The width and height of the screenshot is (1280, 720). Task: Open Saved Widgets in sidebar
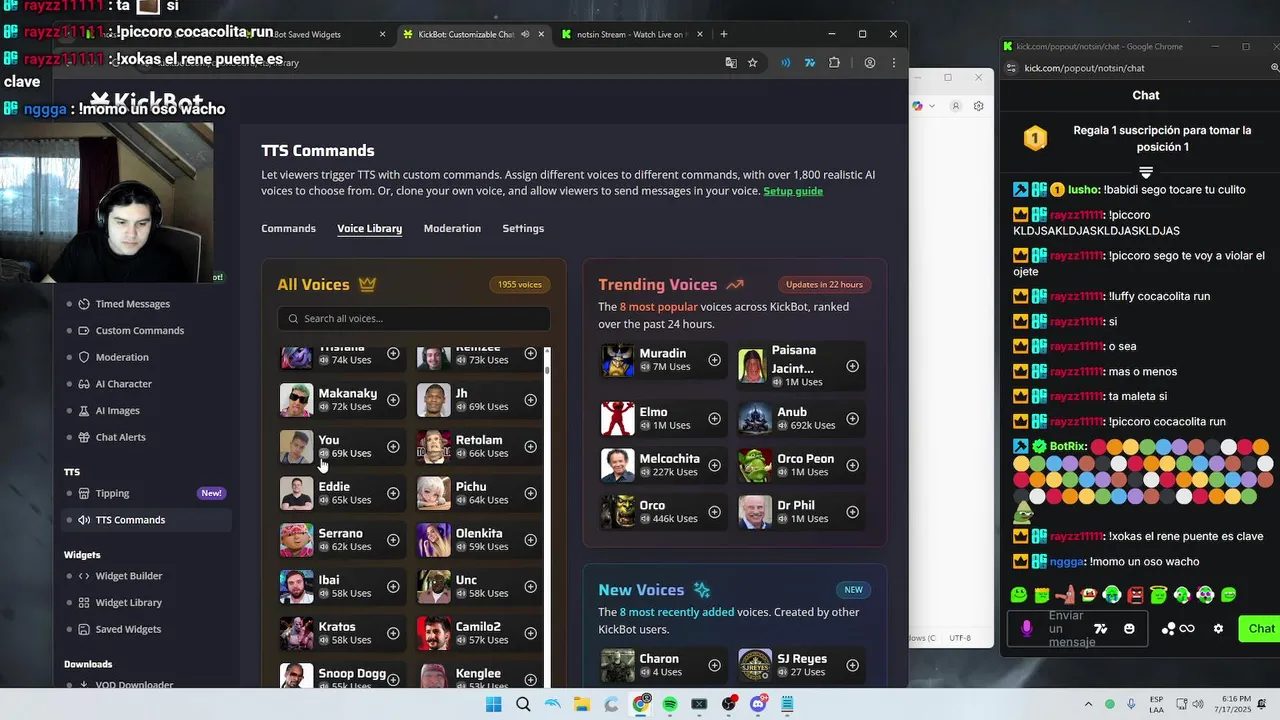coord(128,629)
